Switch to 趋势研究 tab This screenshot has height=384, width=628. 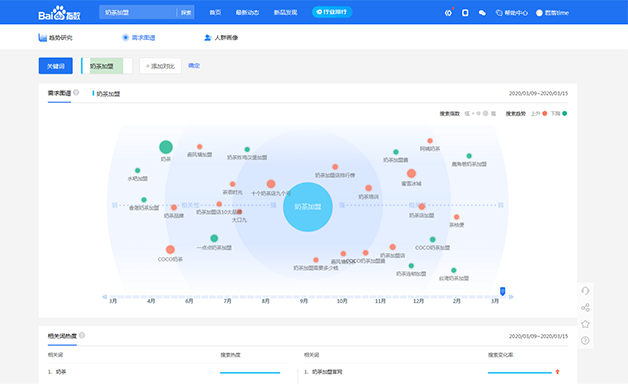pyautogui.click(x=55, y=38)
